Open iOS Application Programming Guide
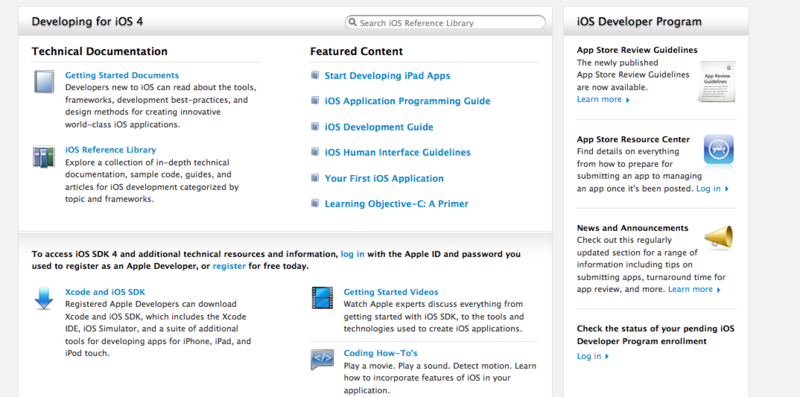Viewport: 800px width, 397px height. tap(407, 101)
